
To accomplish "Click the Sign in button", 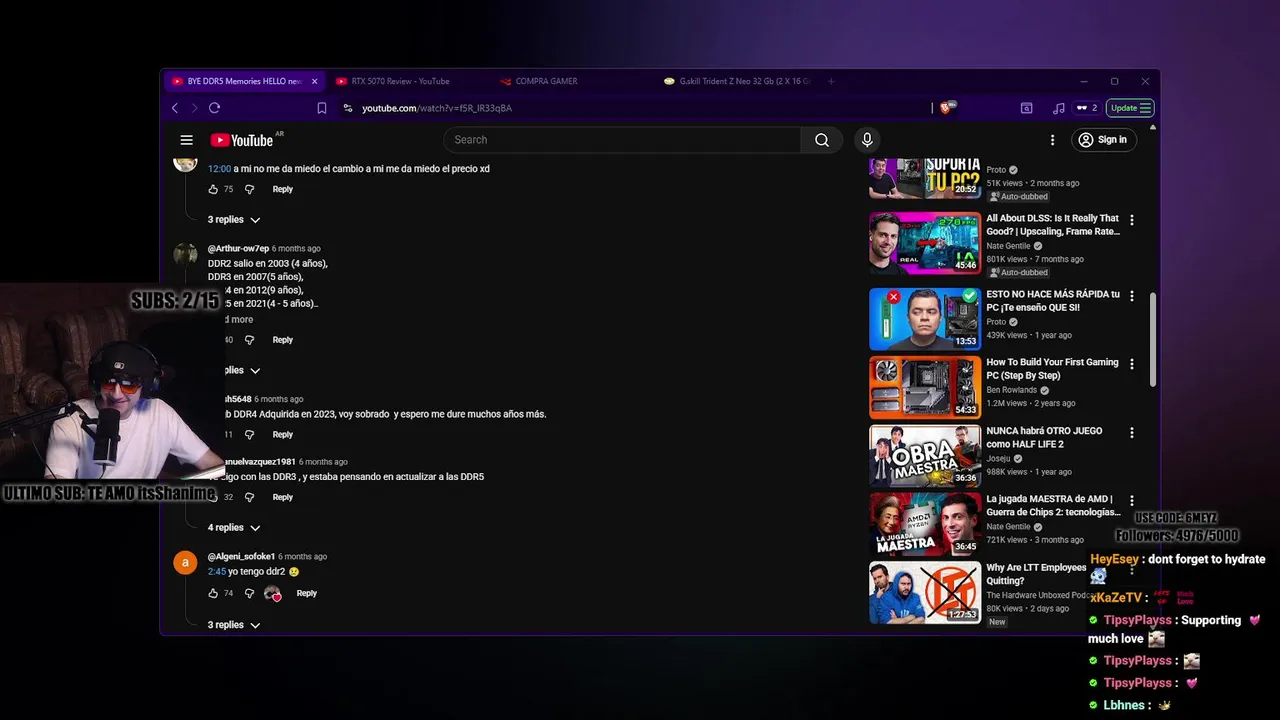I will click(x=1102, y=140).
